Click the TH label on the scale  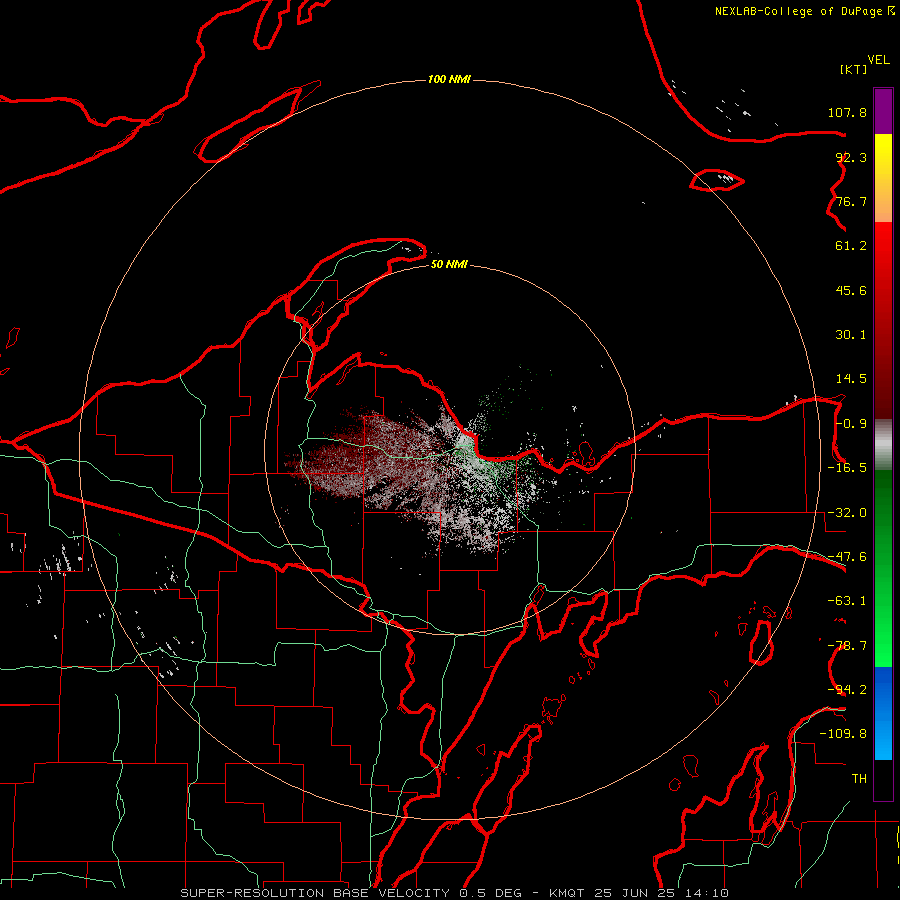[x=859, y=779]
